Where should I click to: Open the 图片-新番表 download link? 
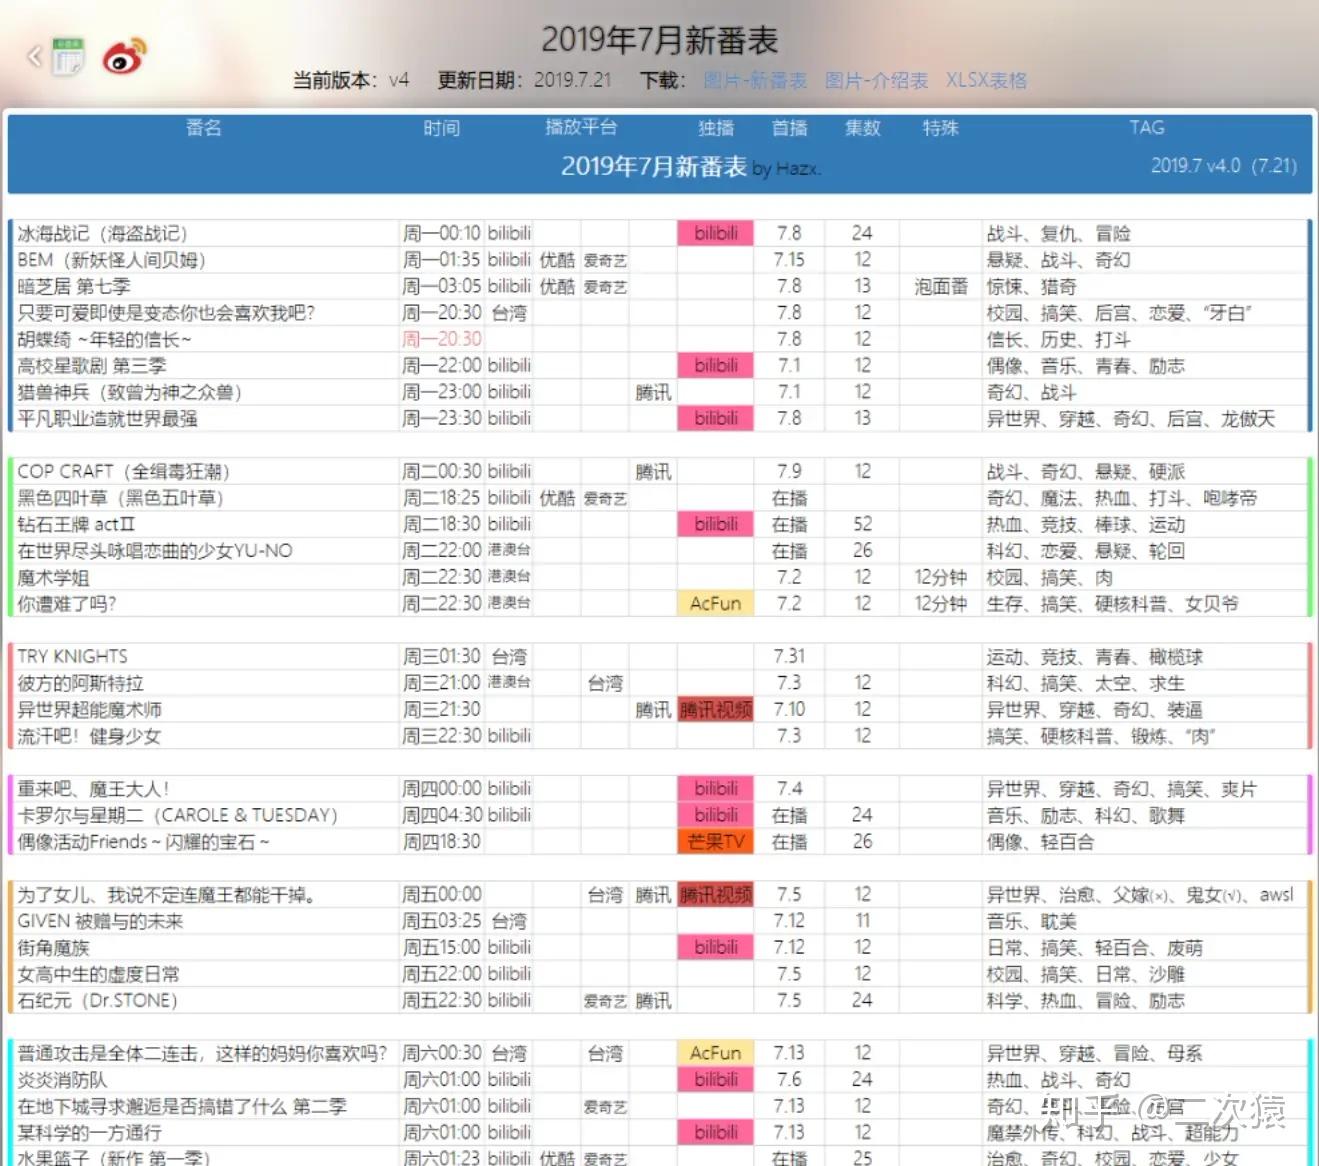[755, 80]
